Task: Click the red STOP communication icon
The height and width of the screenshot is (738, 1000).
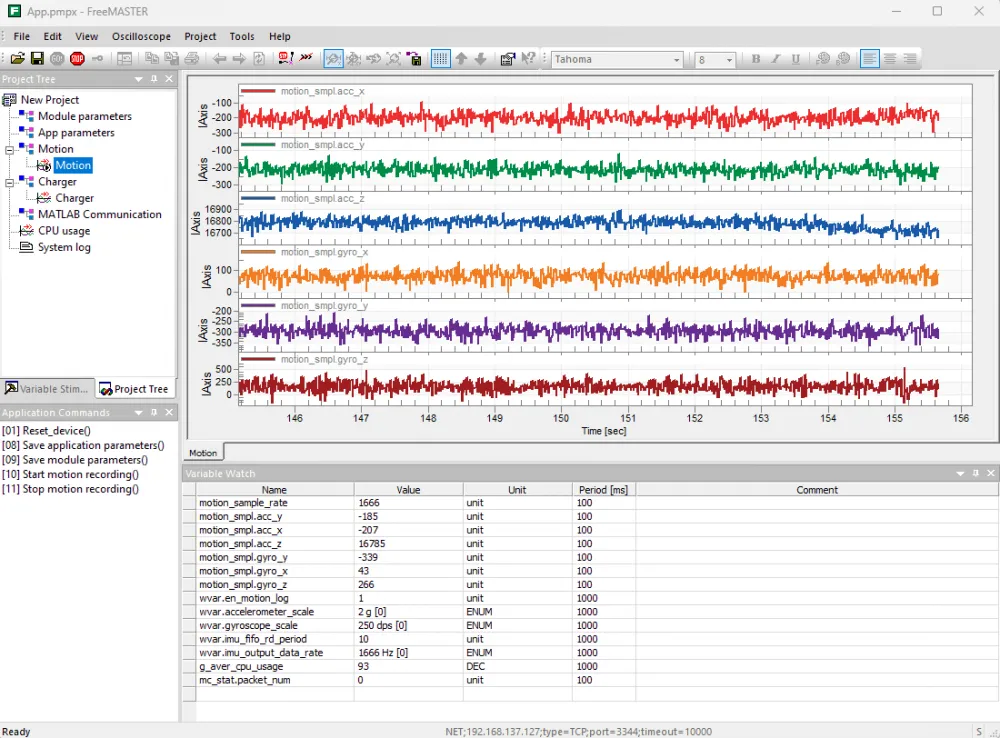Action: [77, 59]
